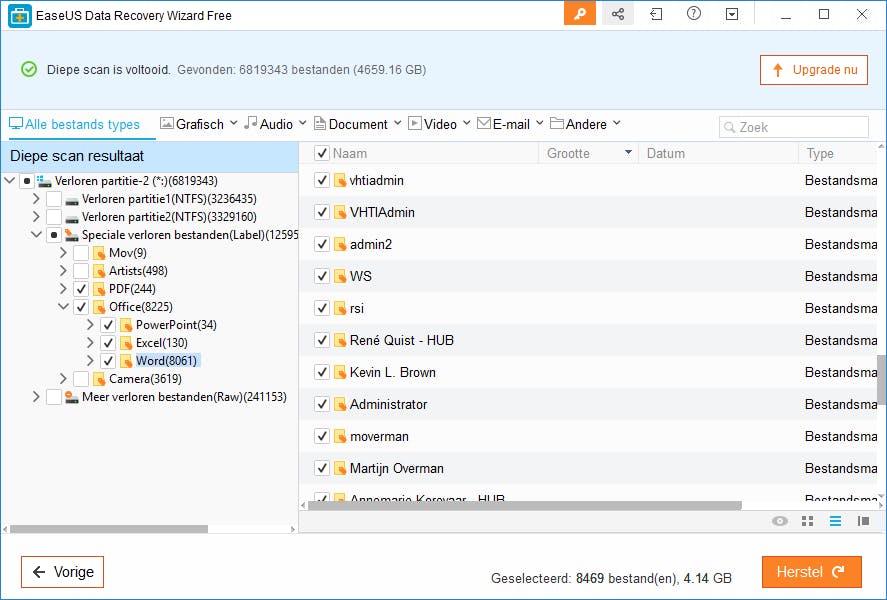Viewport: 887px width, 600px height.
Task: Check the Artists(498) tree checkbox
Action: [81, 271]
